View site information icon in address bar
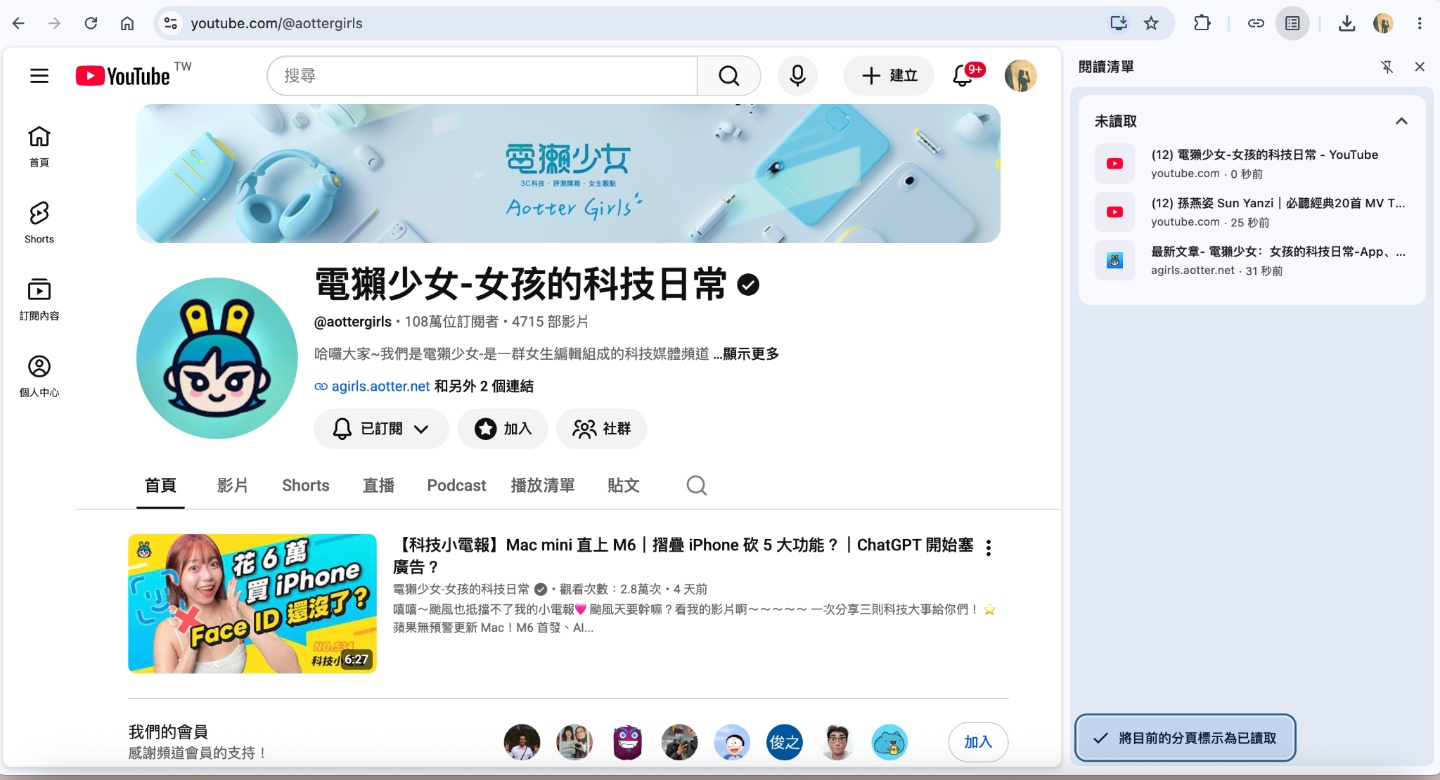Screen dimensions: 1440x780 coord(170,23)
